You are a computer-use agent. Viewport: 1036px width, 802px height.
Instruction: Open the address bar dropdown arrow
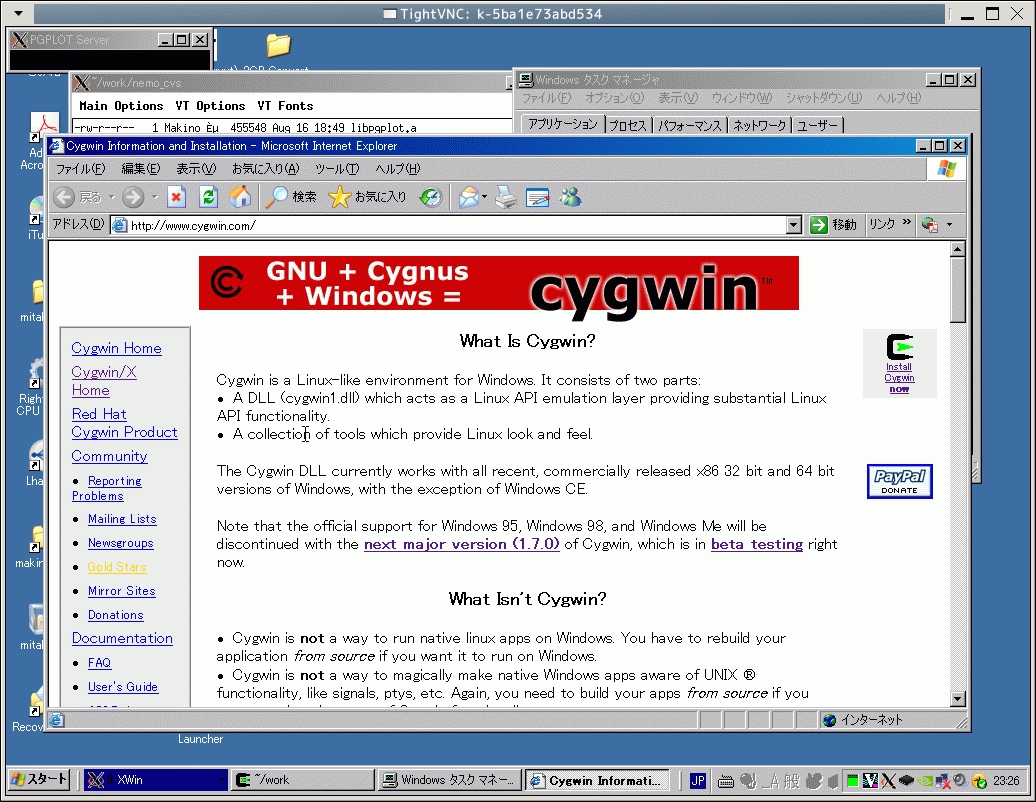point(793,225)
